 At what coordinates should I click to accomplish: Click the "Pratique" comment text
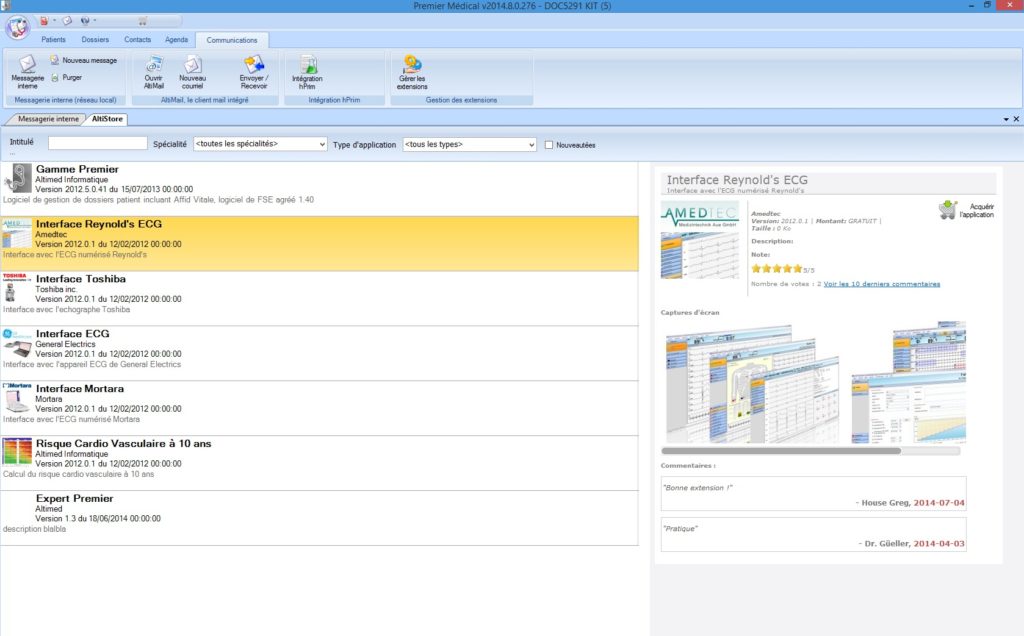point(680,528)
